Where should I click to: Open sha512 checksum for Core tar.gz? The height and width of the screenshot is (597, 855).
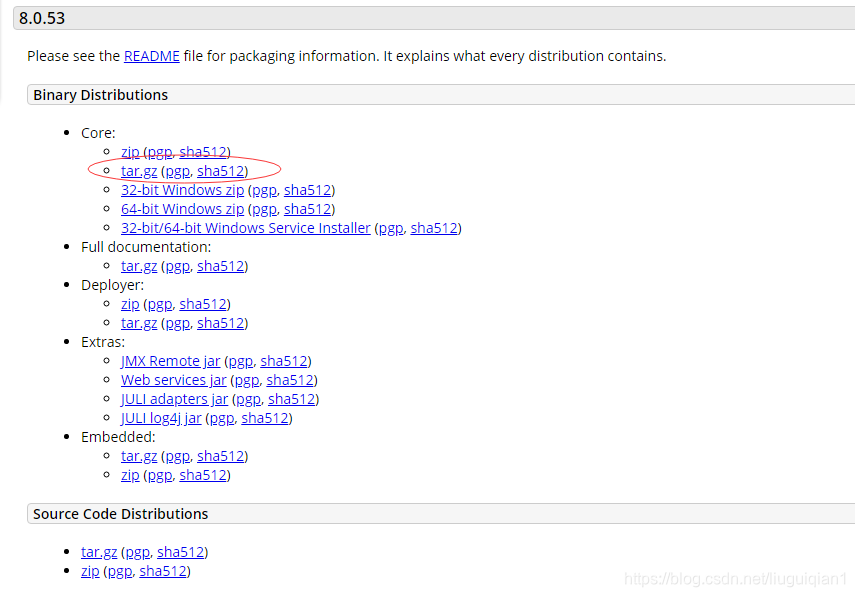221,171
